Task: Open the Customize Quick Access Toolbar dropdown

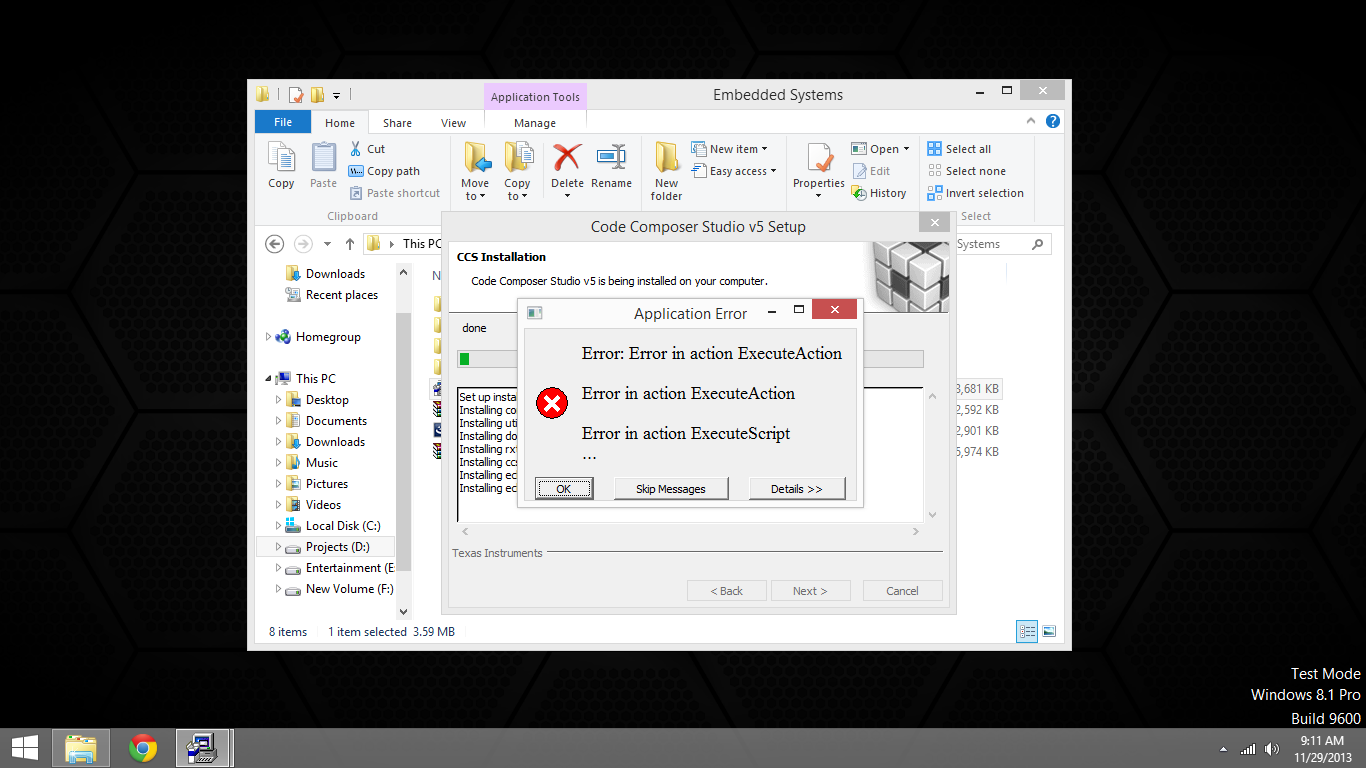Action: (x=336, y=96)
